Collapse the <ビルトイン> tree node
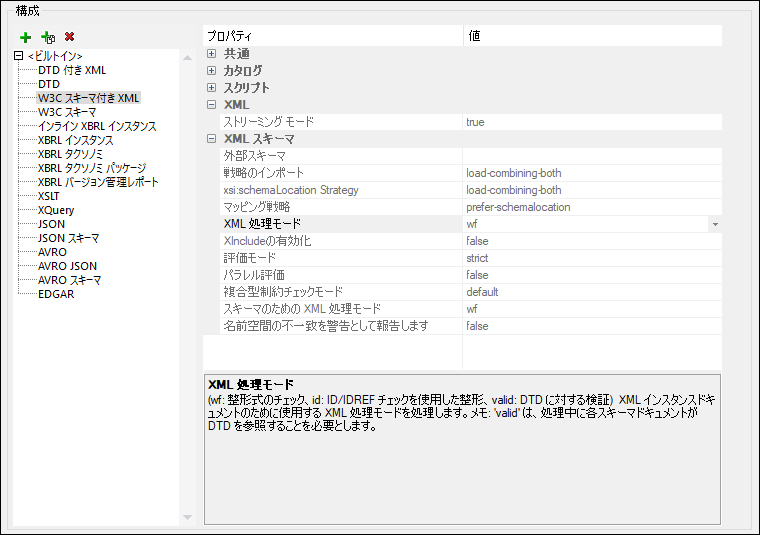The width and height of the screenshot is (760, 535). pyautogui.click(x=19, y=56)
